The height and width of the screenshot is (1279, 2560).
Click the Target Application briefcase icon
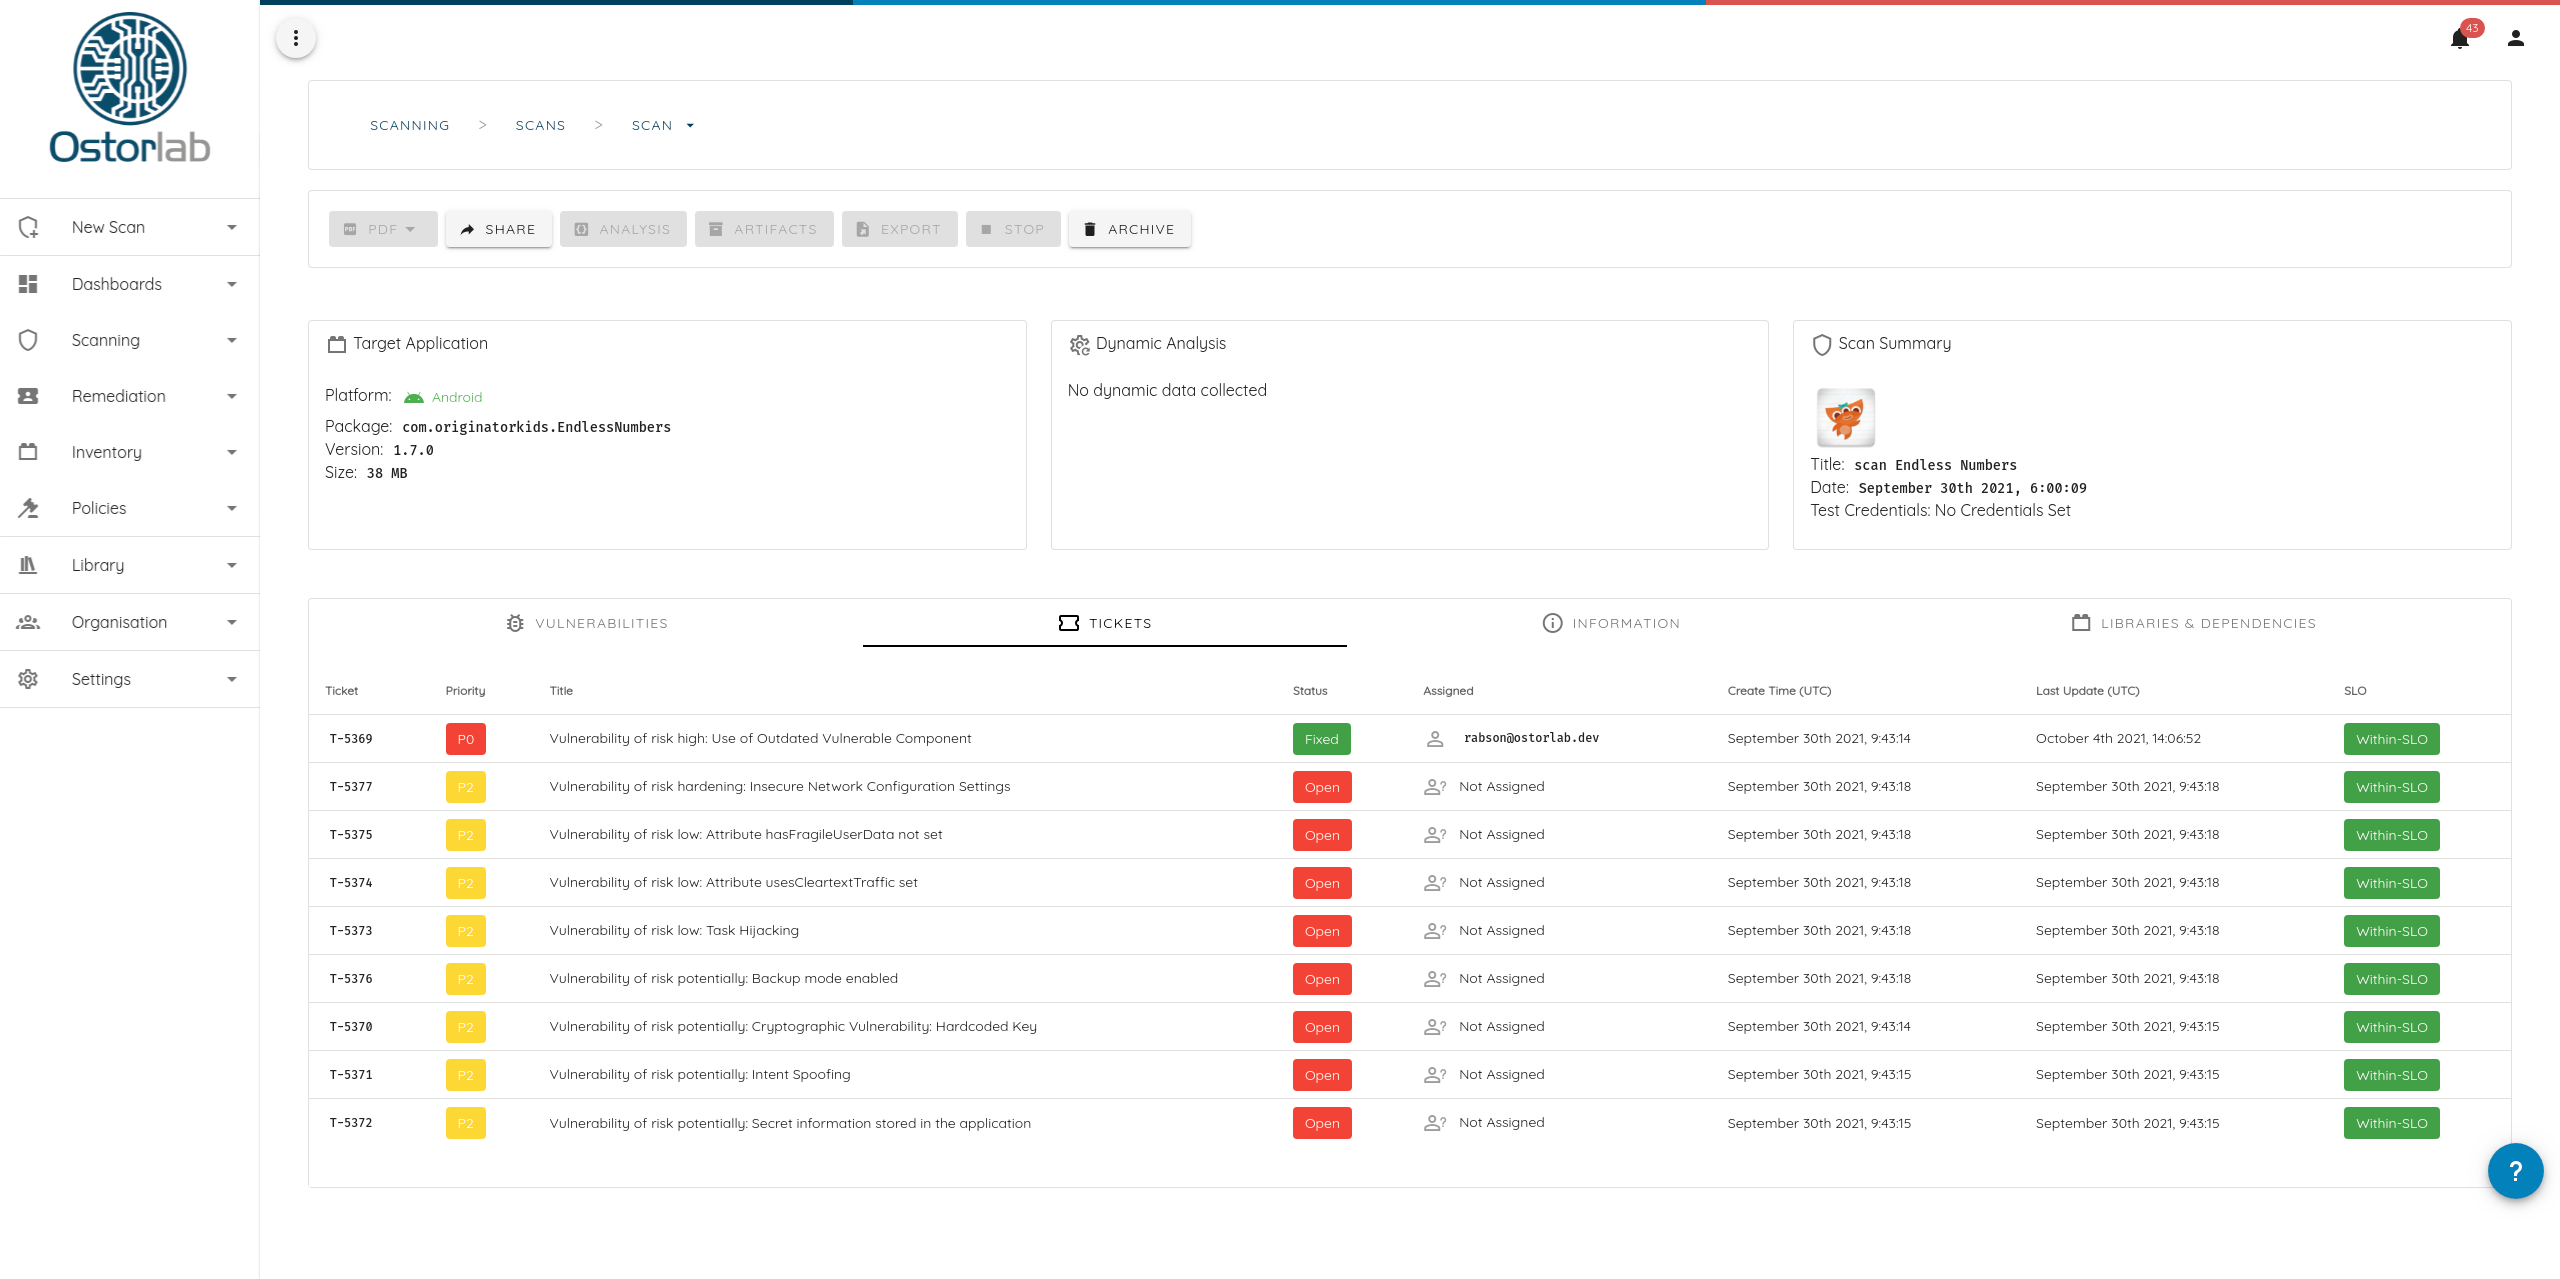[x=337, y=344]
